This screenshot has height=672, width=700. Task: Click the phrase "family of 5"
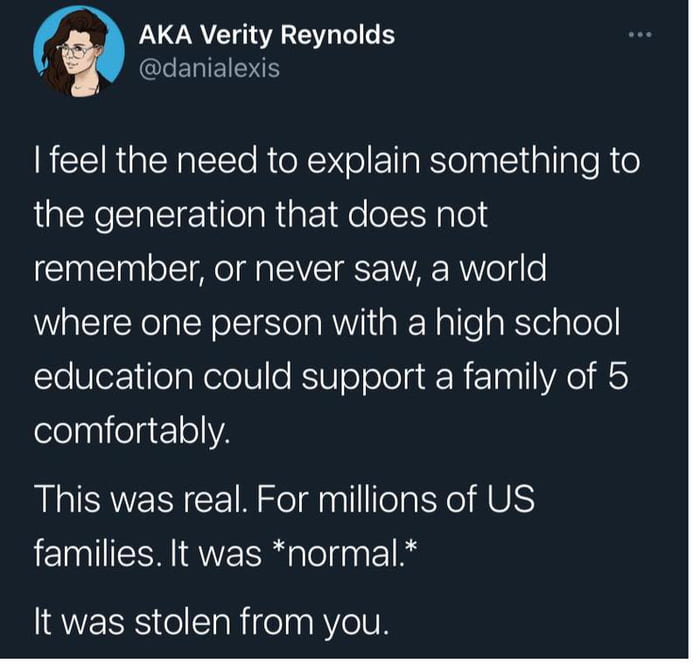click(546, 376)
